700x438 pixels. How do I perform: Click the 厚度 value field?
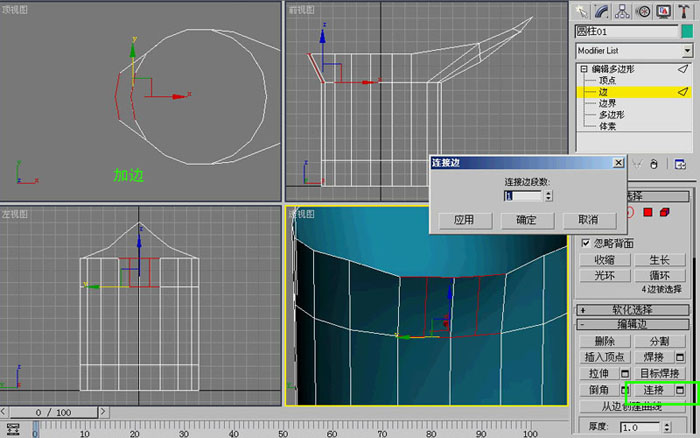tap(639, 428)
